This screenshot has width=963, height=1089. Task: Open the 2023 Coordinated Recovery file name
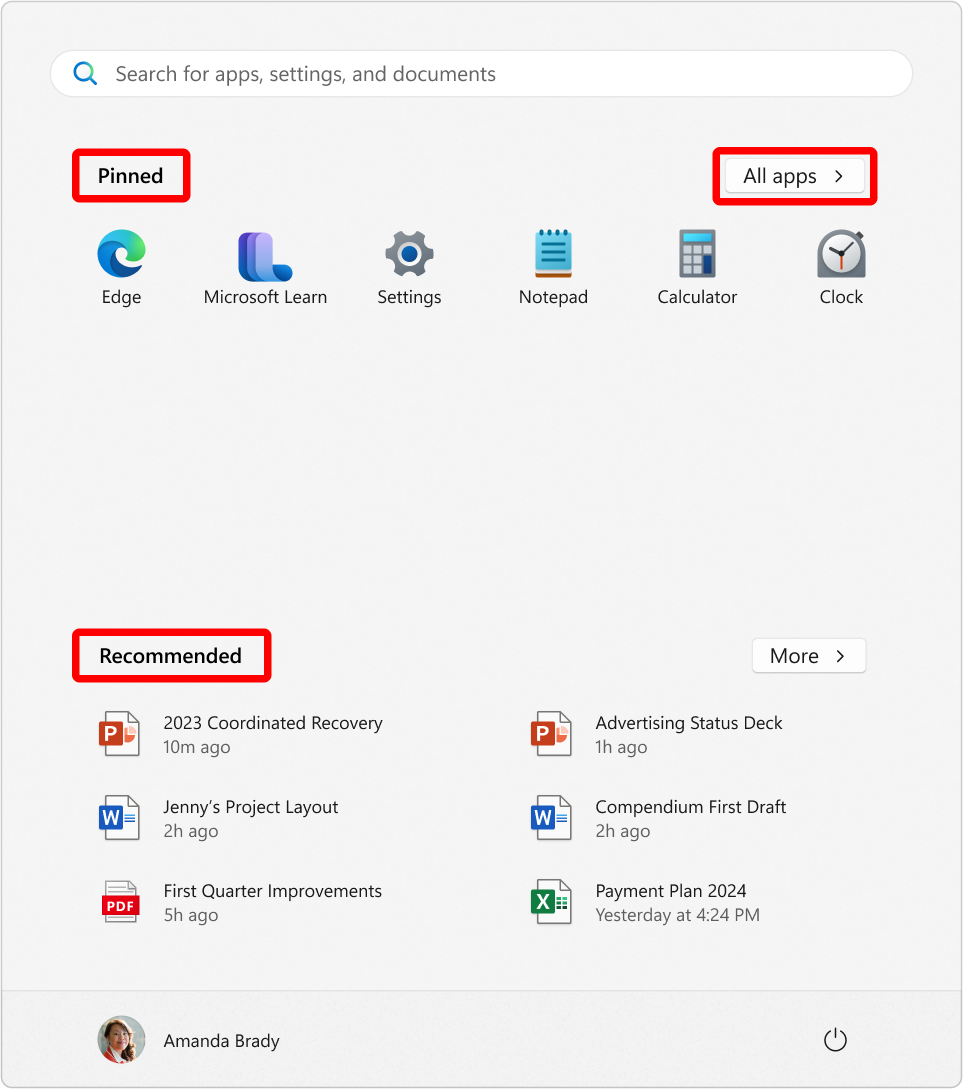pyautogui.click(x=273, y=723)
